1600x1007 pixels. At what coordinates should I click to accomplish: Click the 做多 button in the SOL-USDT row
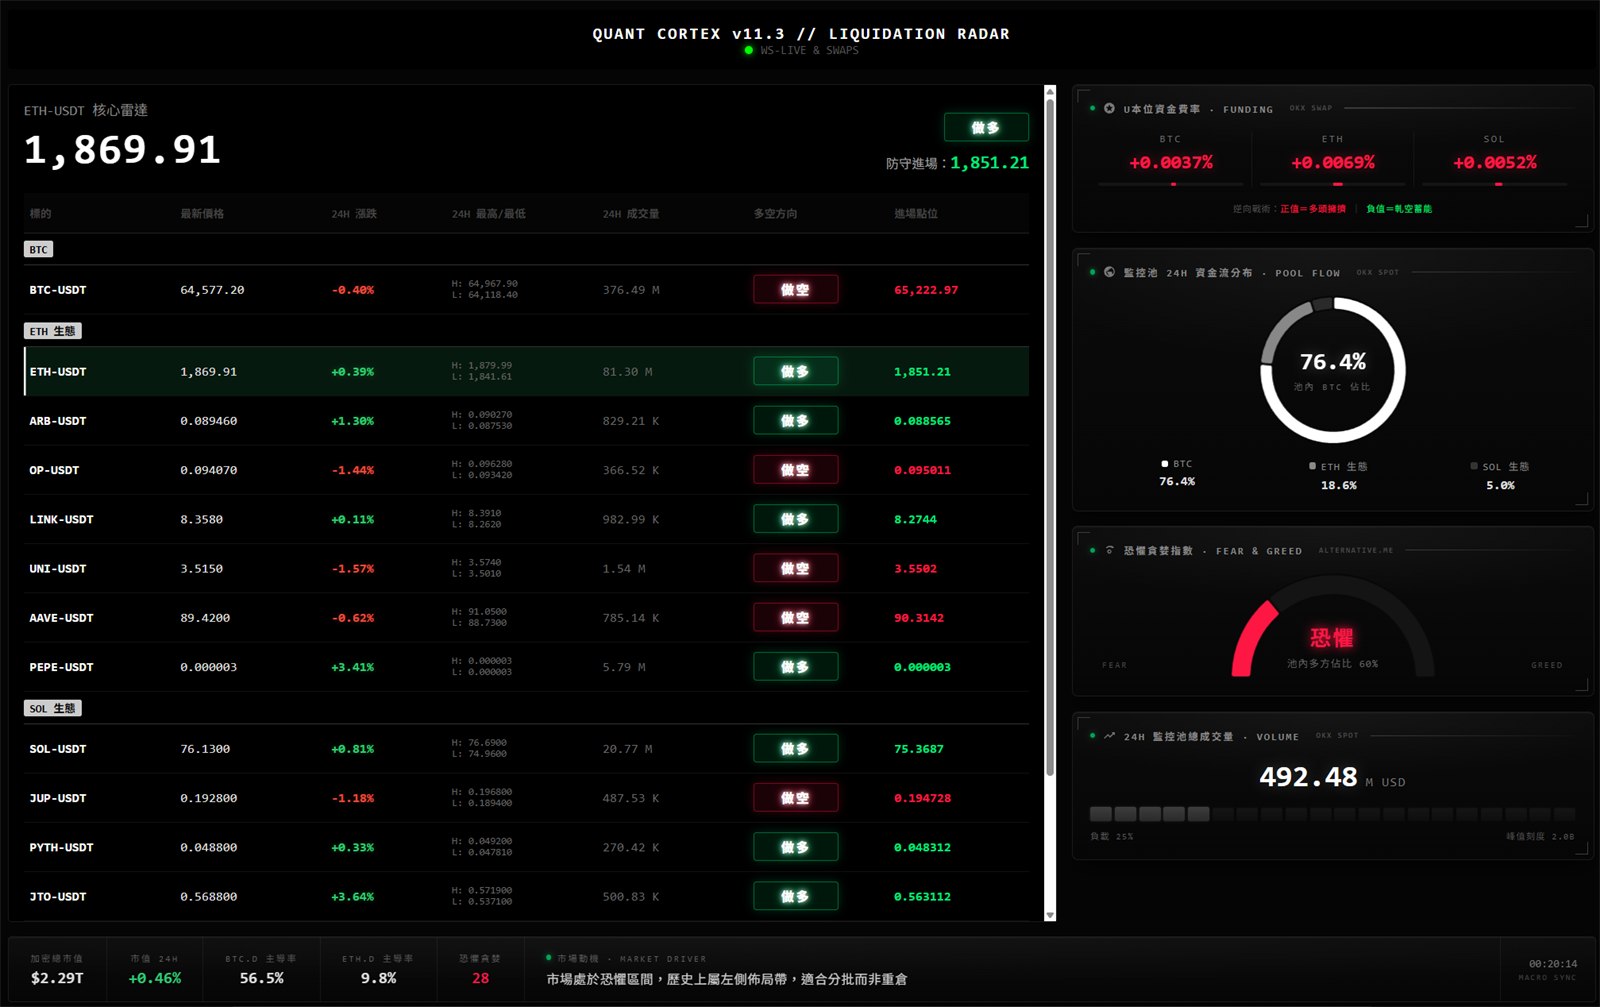click(796, 749)
